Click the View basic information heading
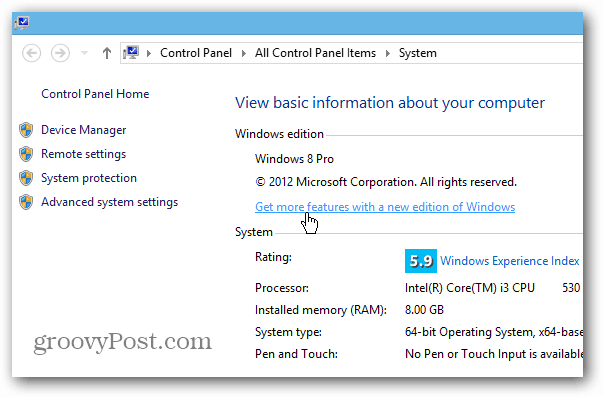 pyautogui.click(x=390, y=103)
